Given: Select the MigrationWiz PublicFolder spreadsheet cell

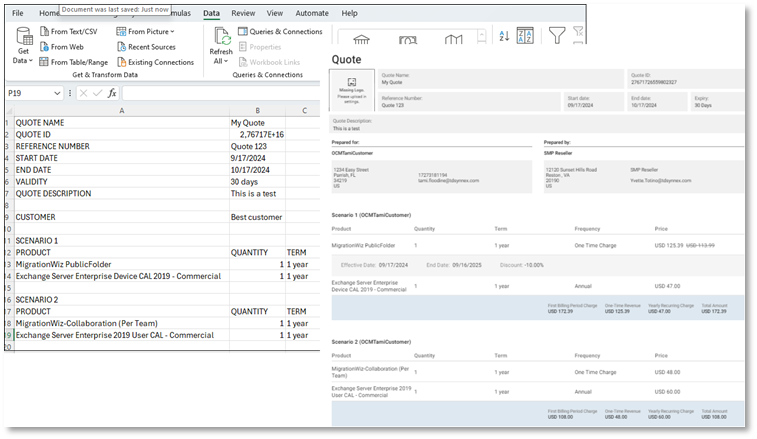Looking at the screenshot, I should 122,265.
